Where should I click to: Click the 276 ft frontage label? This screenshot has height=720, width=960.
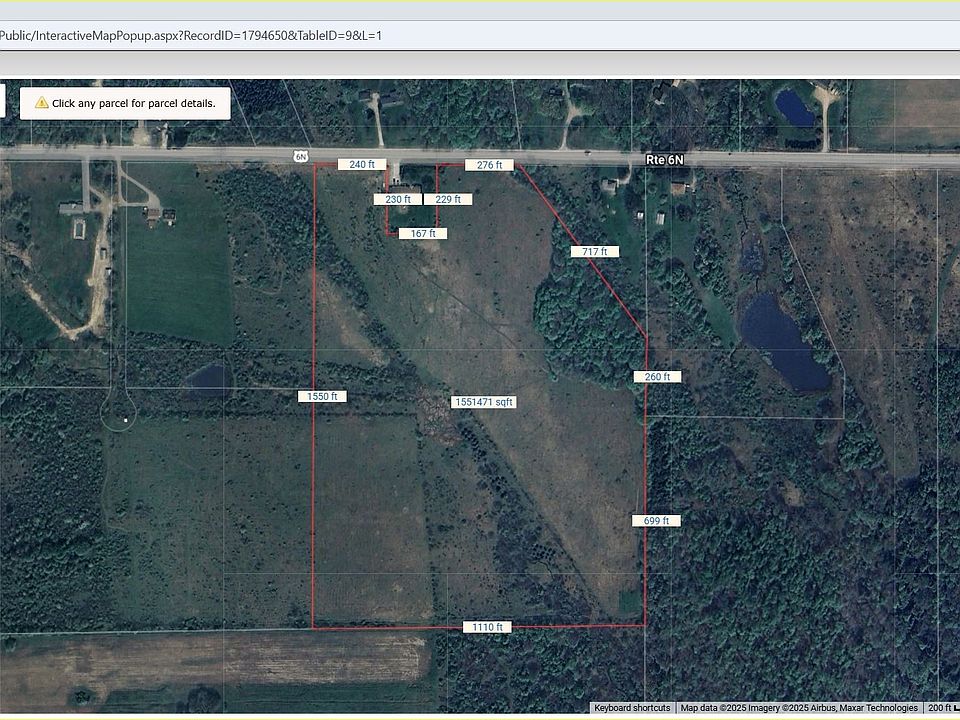click(489, 165)
